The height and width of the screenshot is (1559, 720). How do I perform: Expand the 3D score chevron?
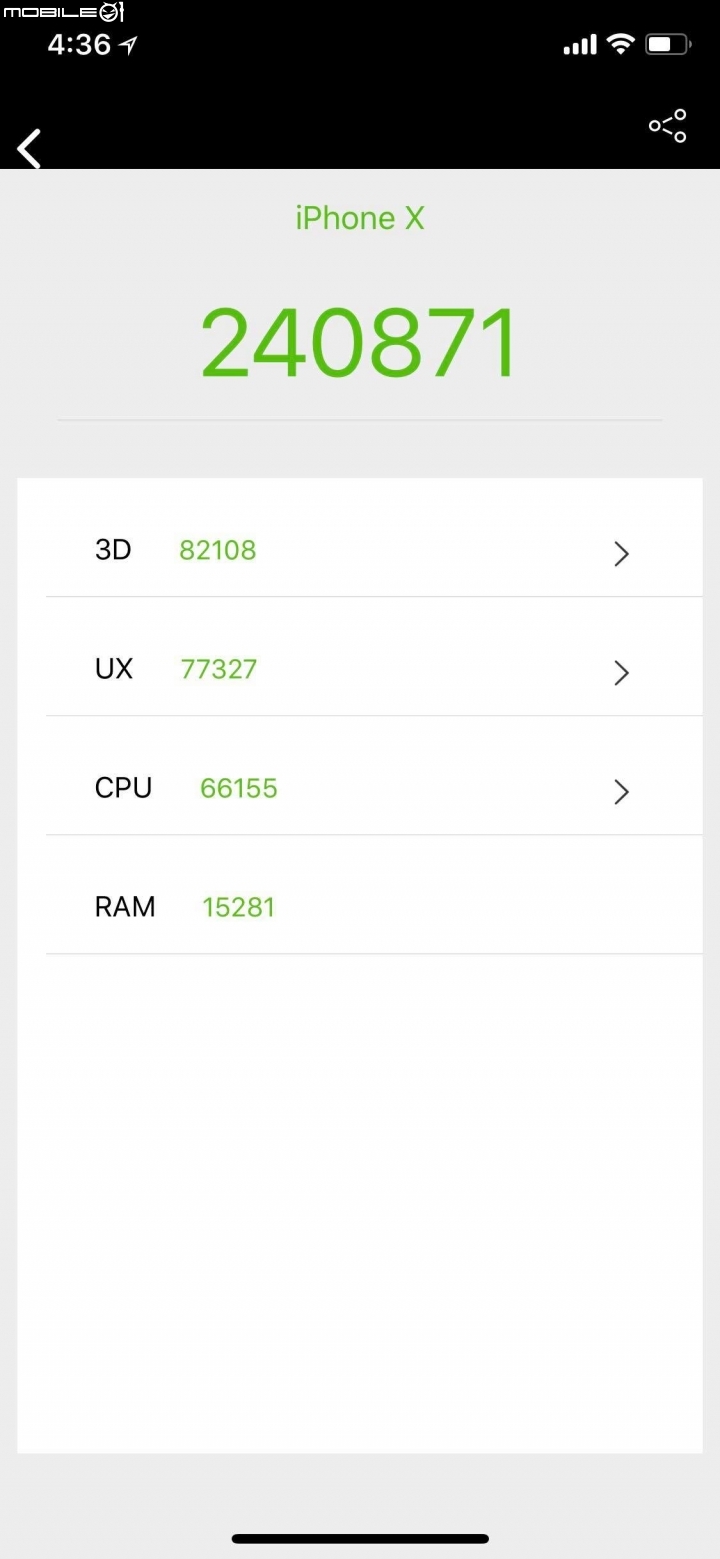point(621,553)
